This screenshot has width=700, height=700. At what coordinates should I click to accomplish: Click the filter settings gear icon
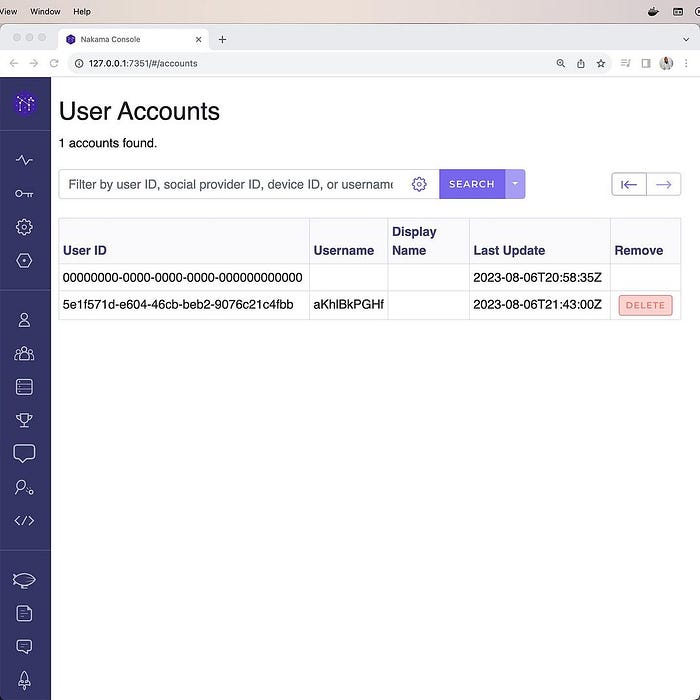[419, 184]
